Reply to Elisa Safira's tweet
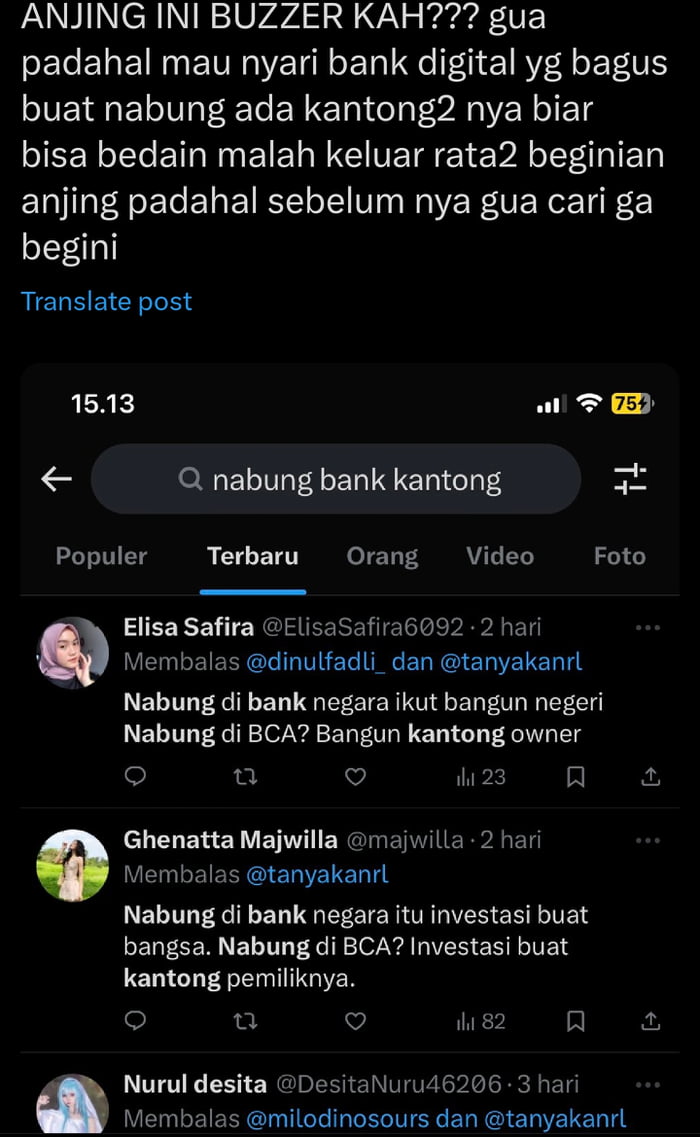This screenshot has width=700, height=1137. click(135, 775)
